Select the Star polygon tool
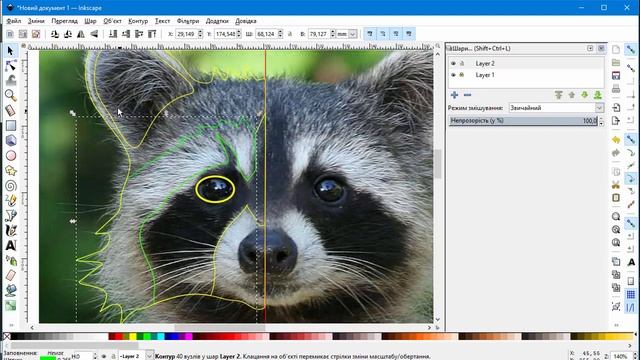This screenshot has width=640, height=360. click(x=11, y=171)
